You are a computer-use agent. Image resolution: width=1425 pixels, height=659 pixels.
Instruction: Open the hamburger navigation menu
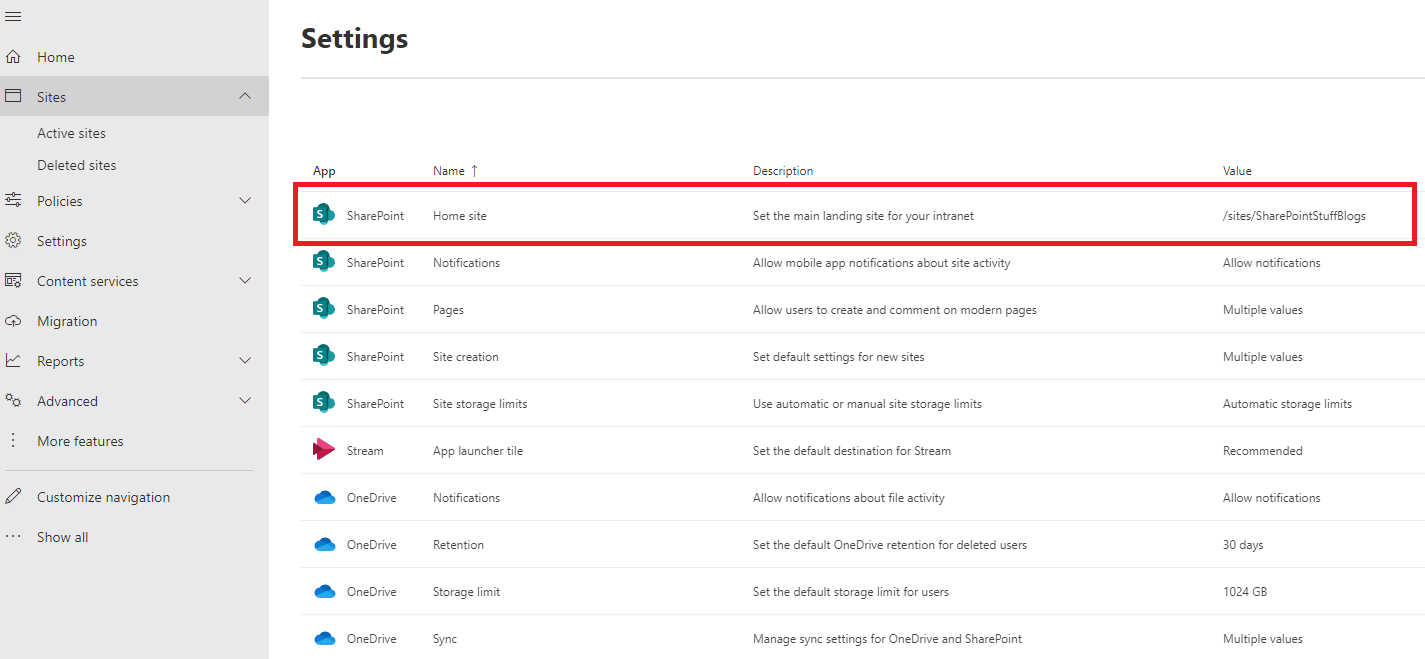pos(13,16)
